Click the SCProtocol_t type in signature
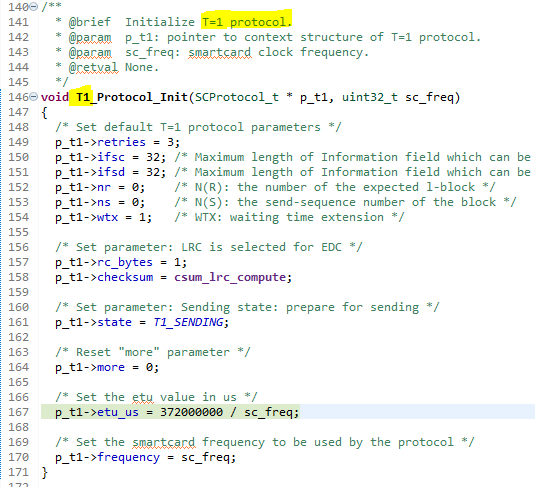 [236, 97]
